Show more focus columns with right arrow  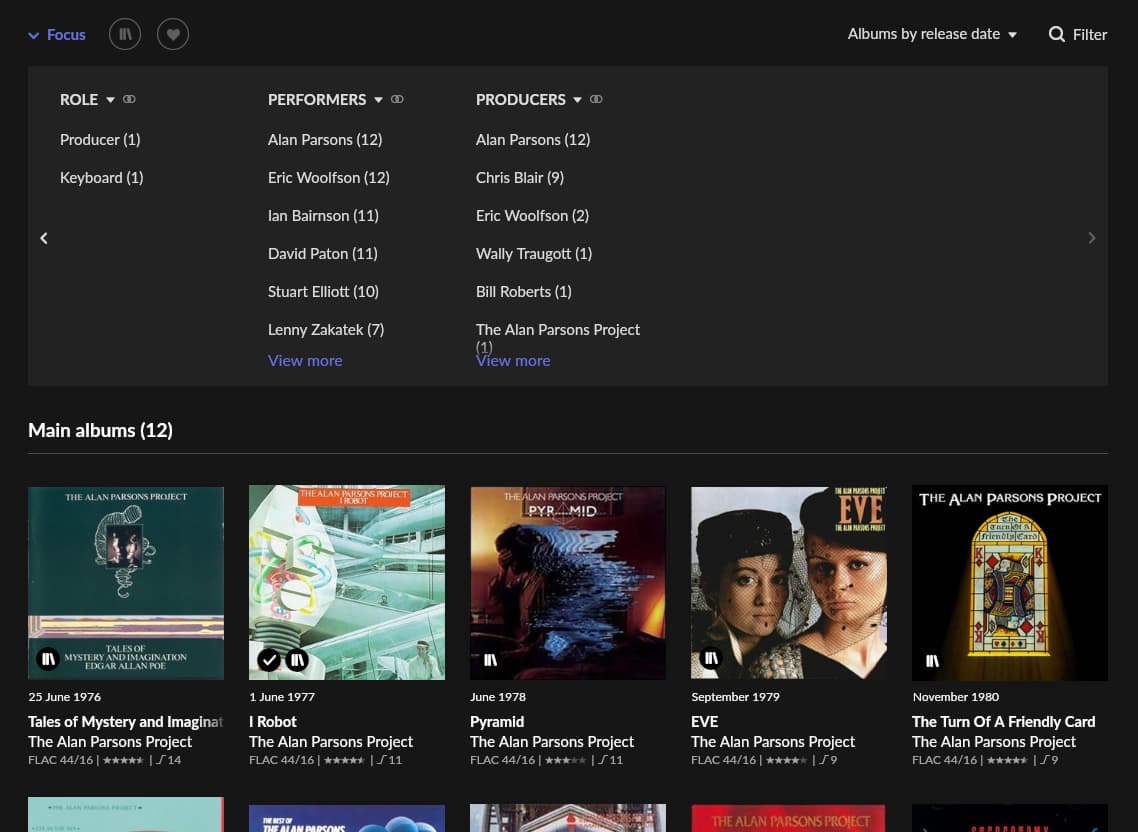coord(1092,238)
